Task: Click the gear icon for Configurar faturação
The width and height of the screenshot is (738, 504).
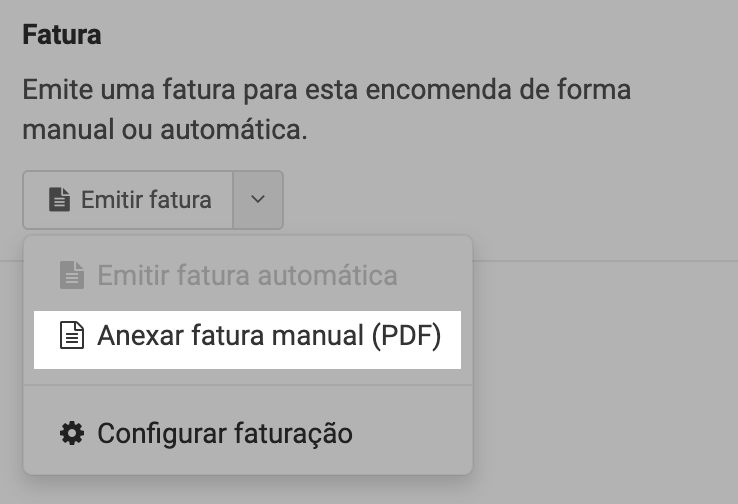Action: point(71,434)
